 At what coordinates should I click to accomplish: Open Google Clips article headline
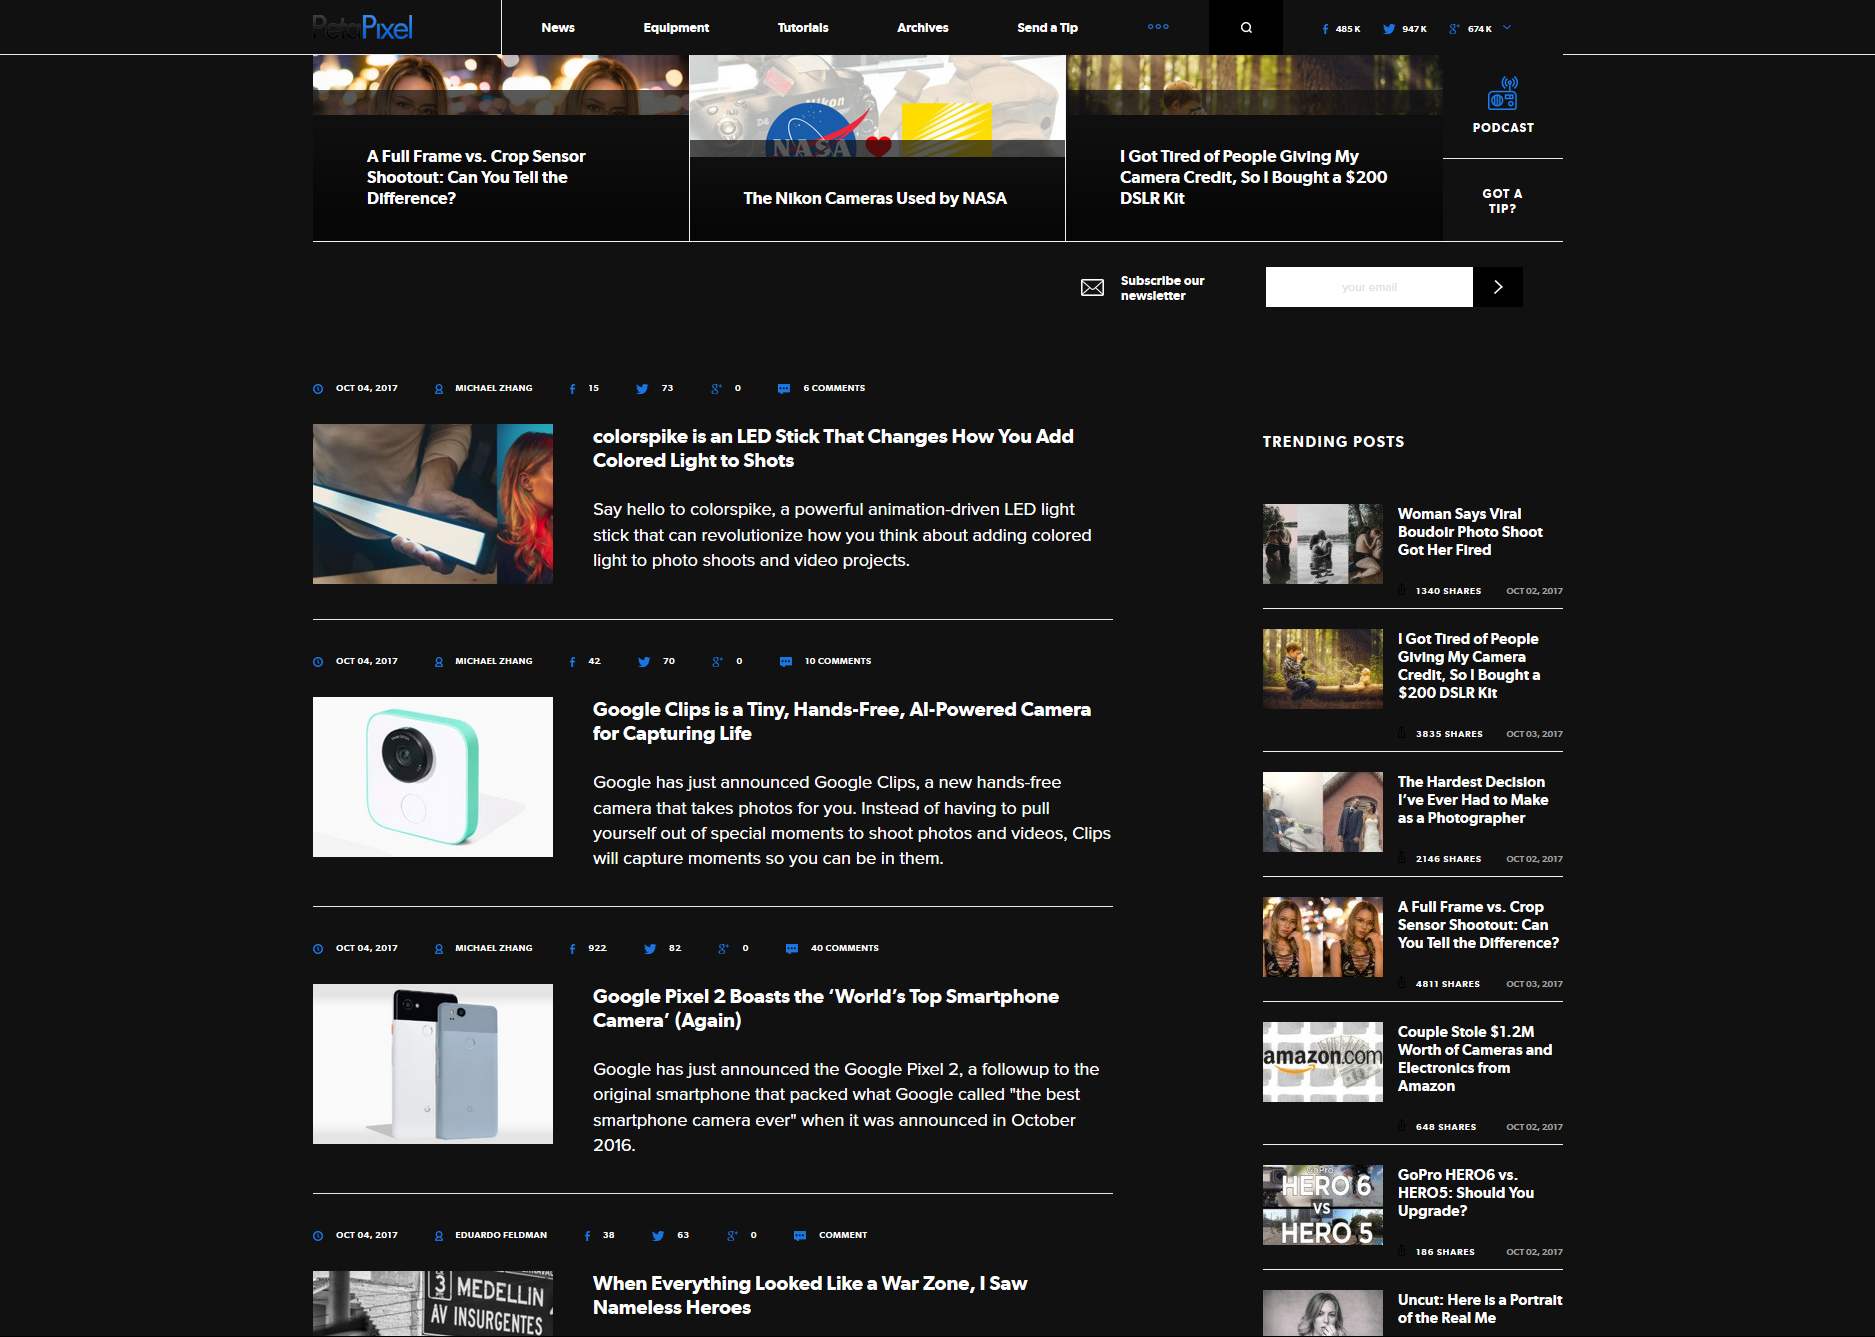point(842,721)
